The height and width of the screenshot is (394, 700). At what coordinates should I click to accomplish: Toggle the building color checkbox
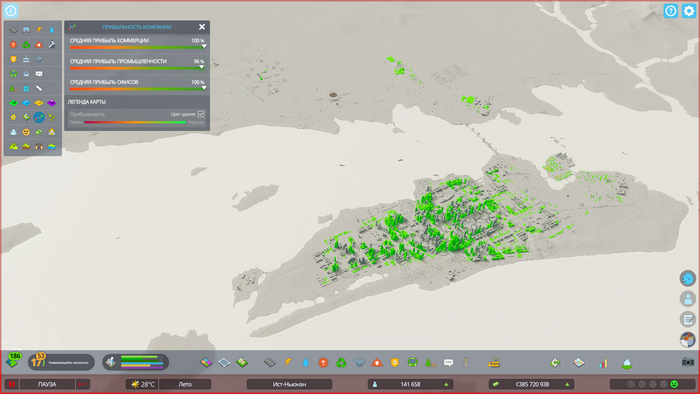coord(201,114)
